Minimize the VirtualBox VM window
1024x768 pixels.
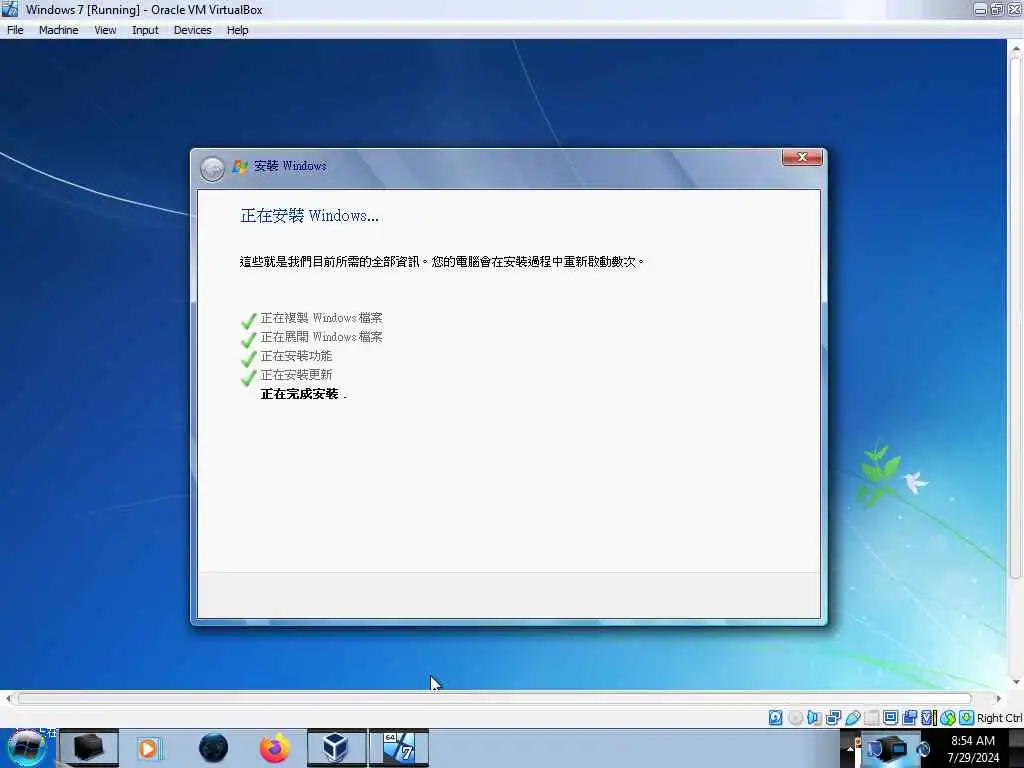[980, 10]
